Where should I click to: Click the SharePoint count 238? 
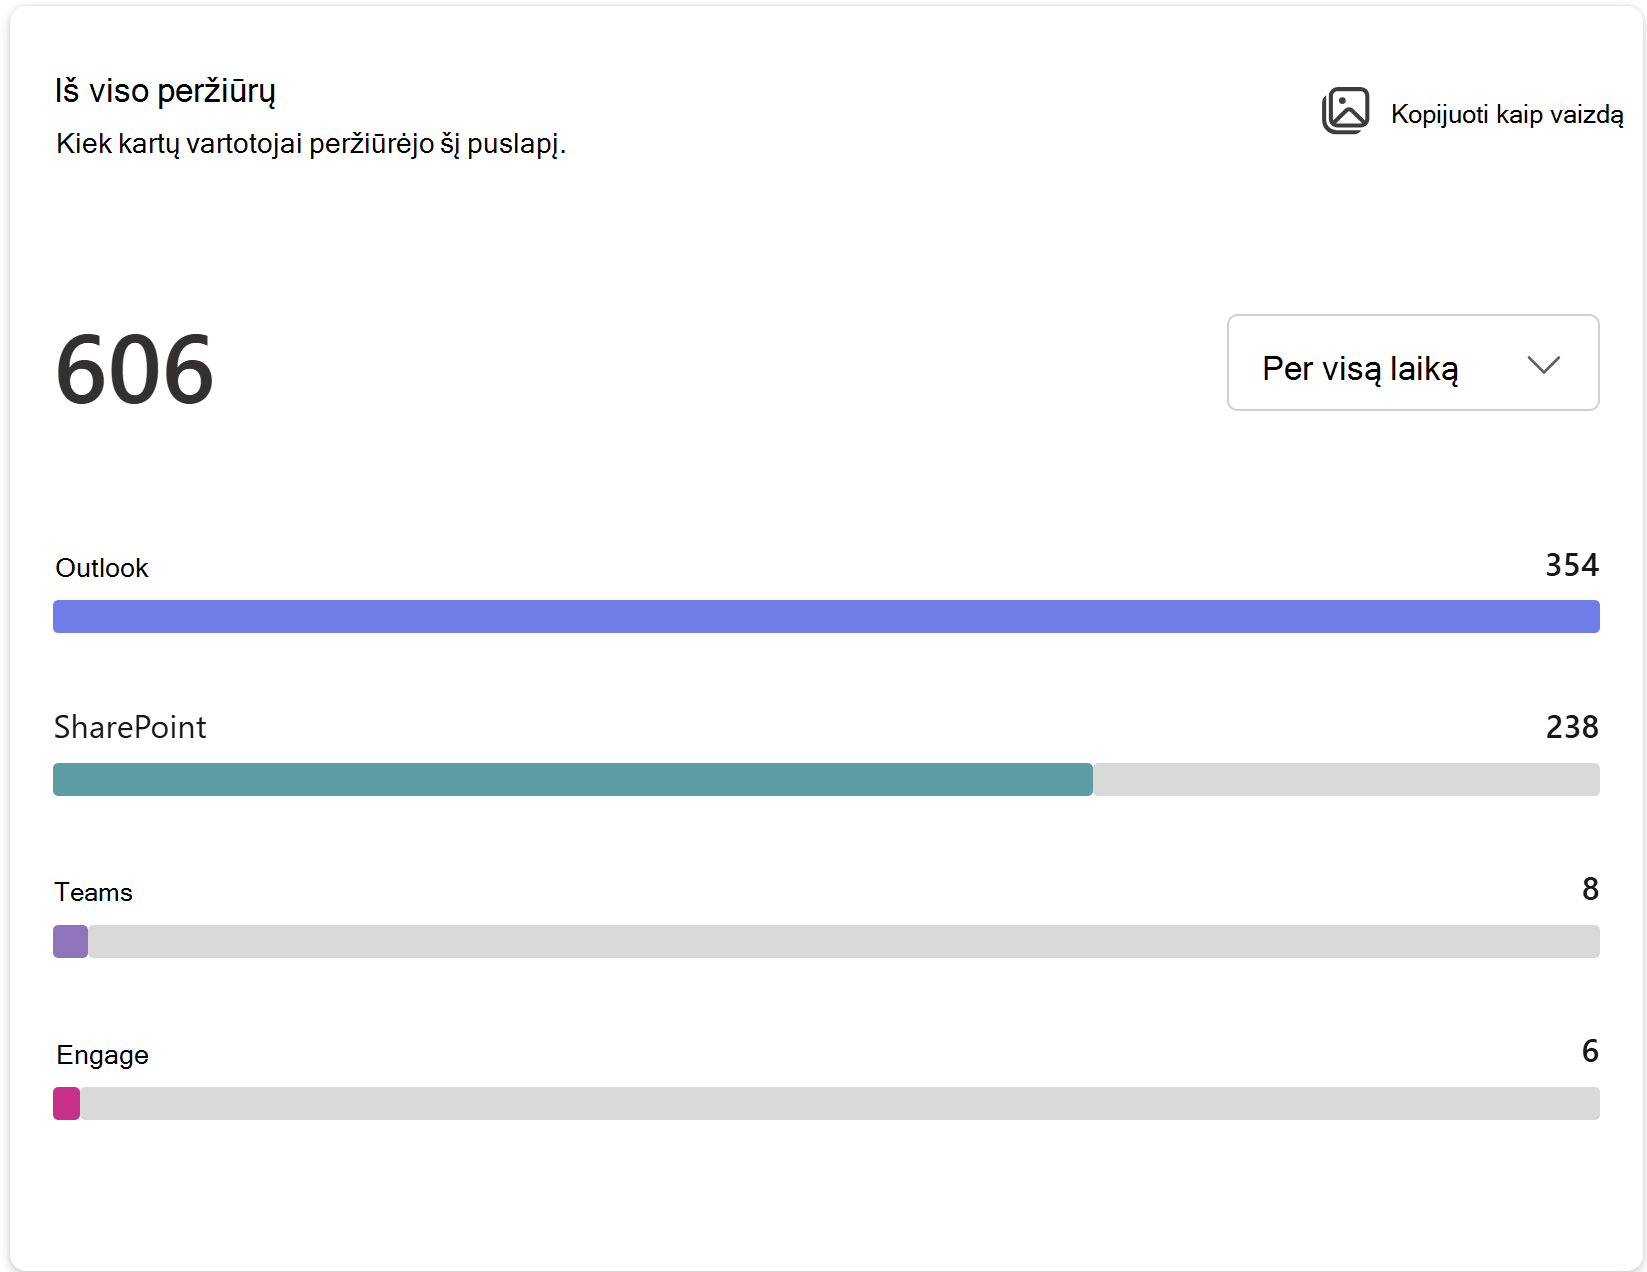[x=1572, y=727]
